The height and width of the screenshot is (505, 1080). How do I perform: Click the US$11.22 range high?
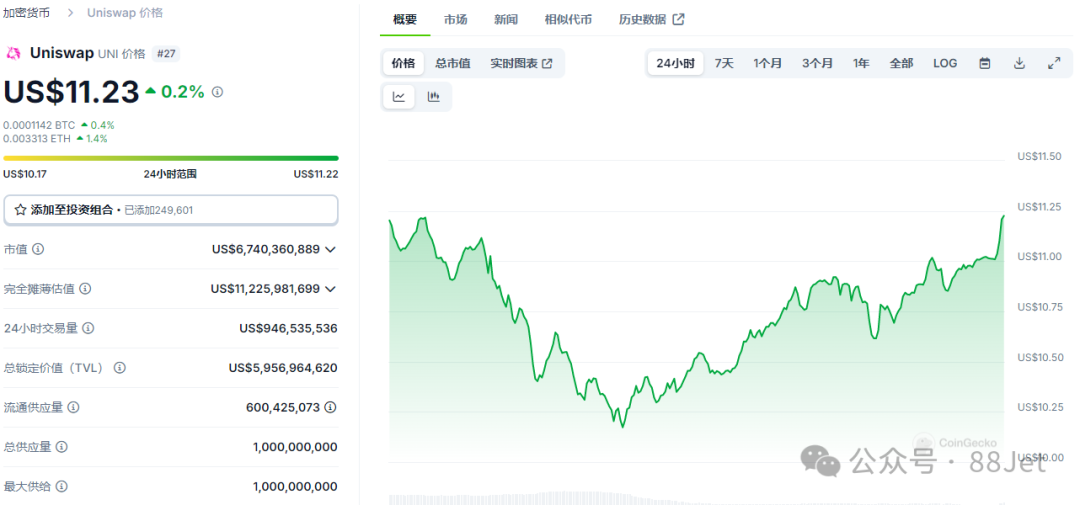tap(316, 174)
